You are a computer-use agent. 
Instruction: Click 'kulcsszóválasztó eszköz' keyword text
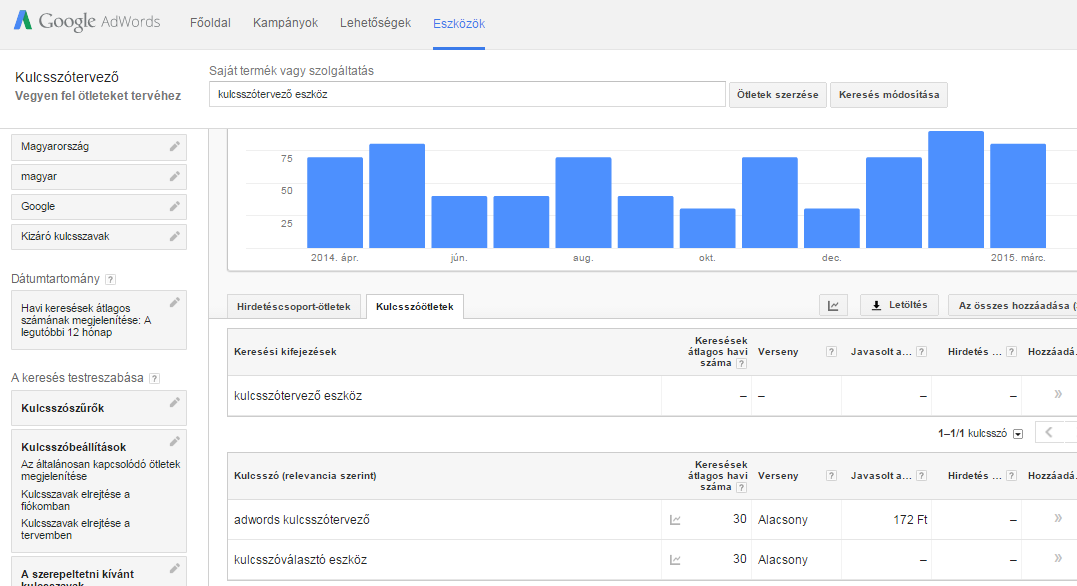coord(300,559)
